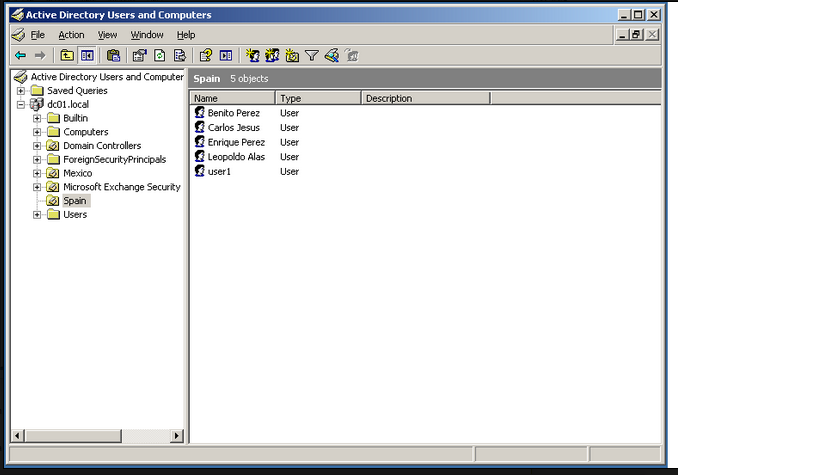Open filter options funnel icon

(312, 55)
